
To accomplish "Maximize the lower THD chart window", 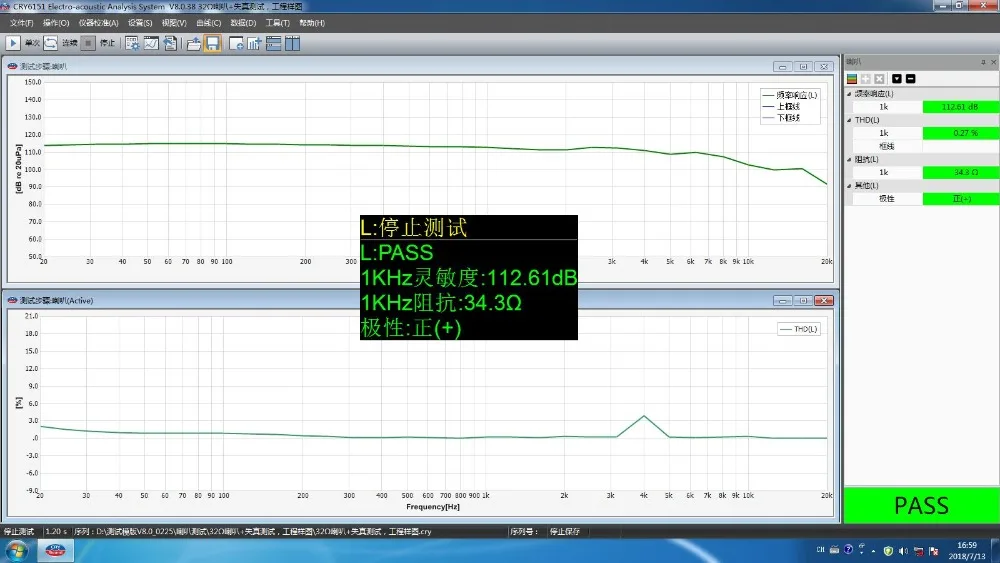I will click(804, 300).
